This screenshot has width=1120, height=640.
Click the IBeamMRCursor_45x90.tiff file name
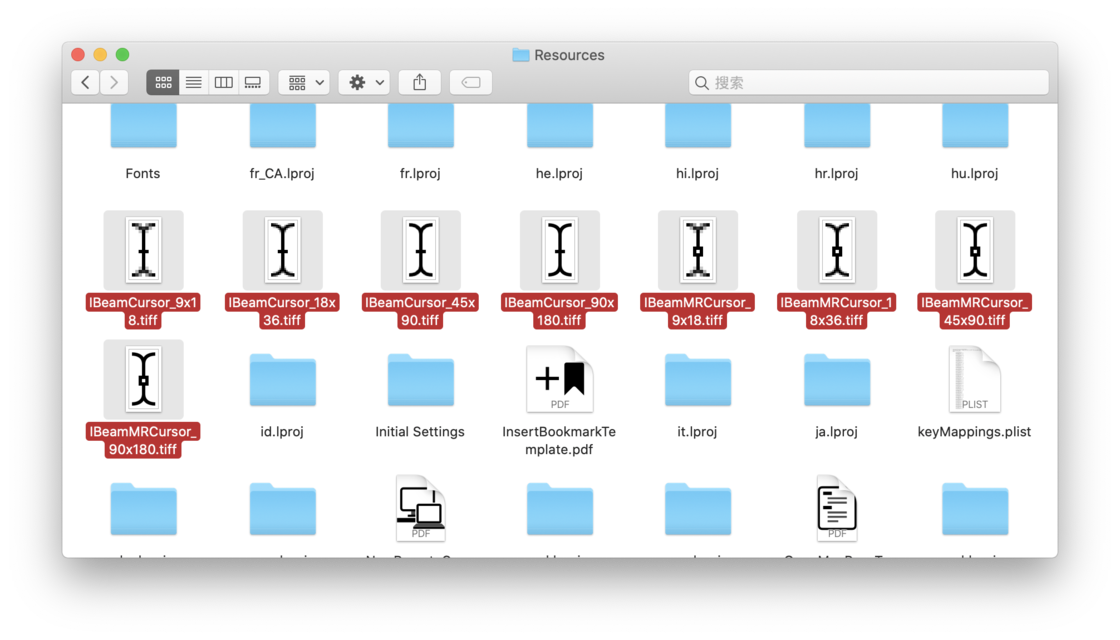(x=974, y=311)
